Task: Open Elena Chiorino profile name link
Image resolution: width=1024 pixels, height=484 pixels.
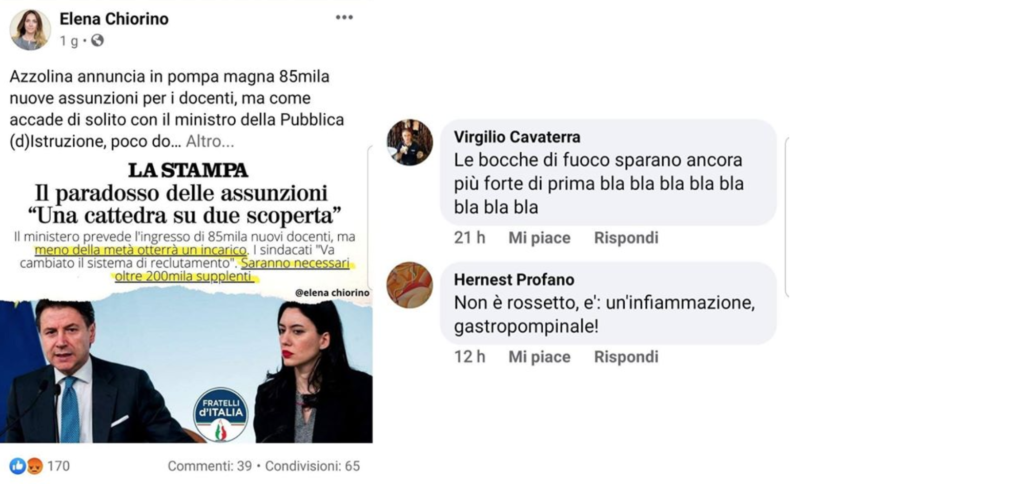Action: coord(114,19)
